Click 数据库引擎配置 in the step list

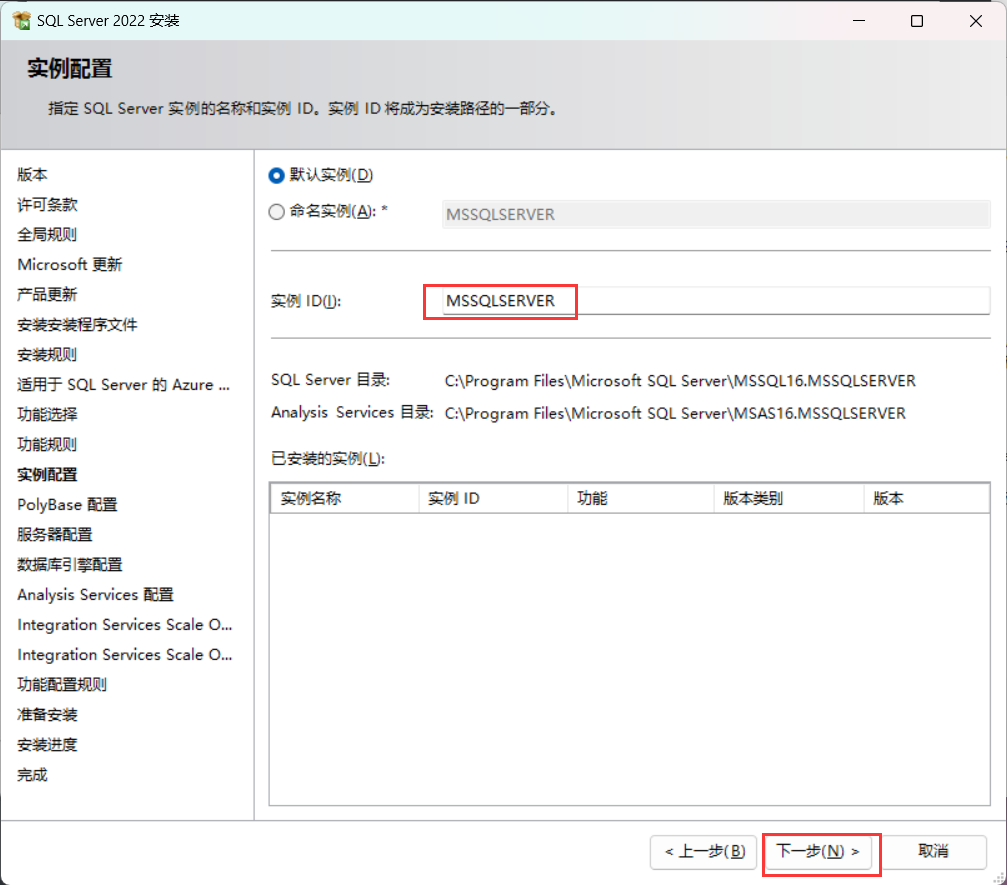tap(69, 565)
